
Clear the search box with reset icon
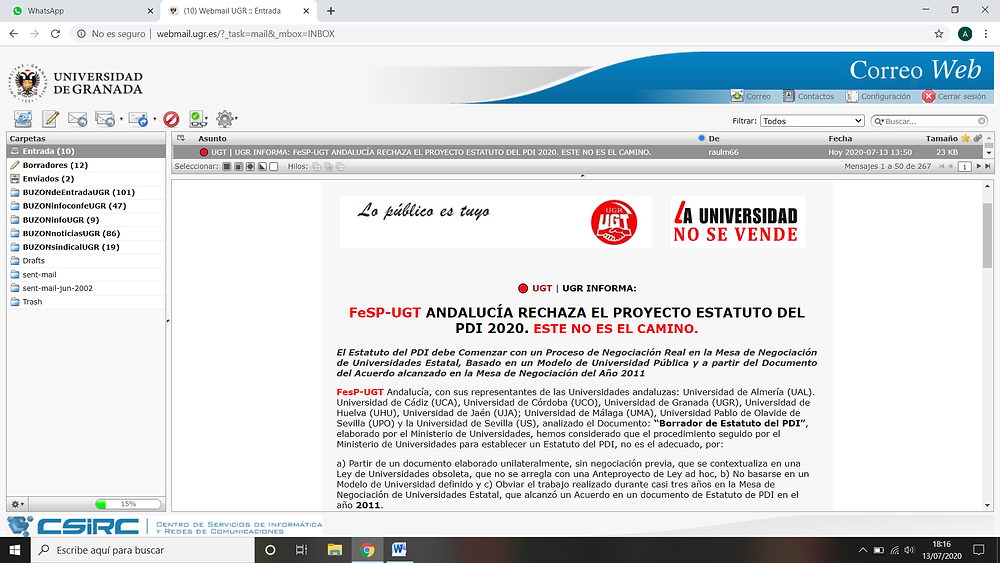tap(982, 121)
